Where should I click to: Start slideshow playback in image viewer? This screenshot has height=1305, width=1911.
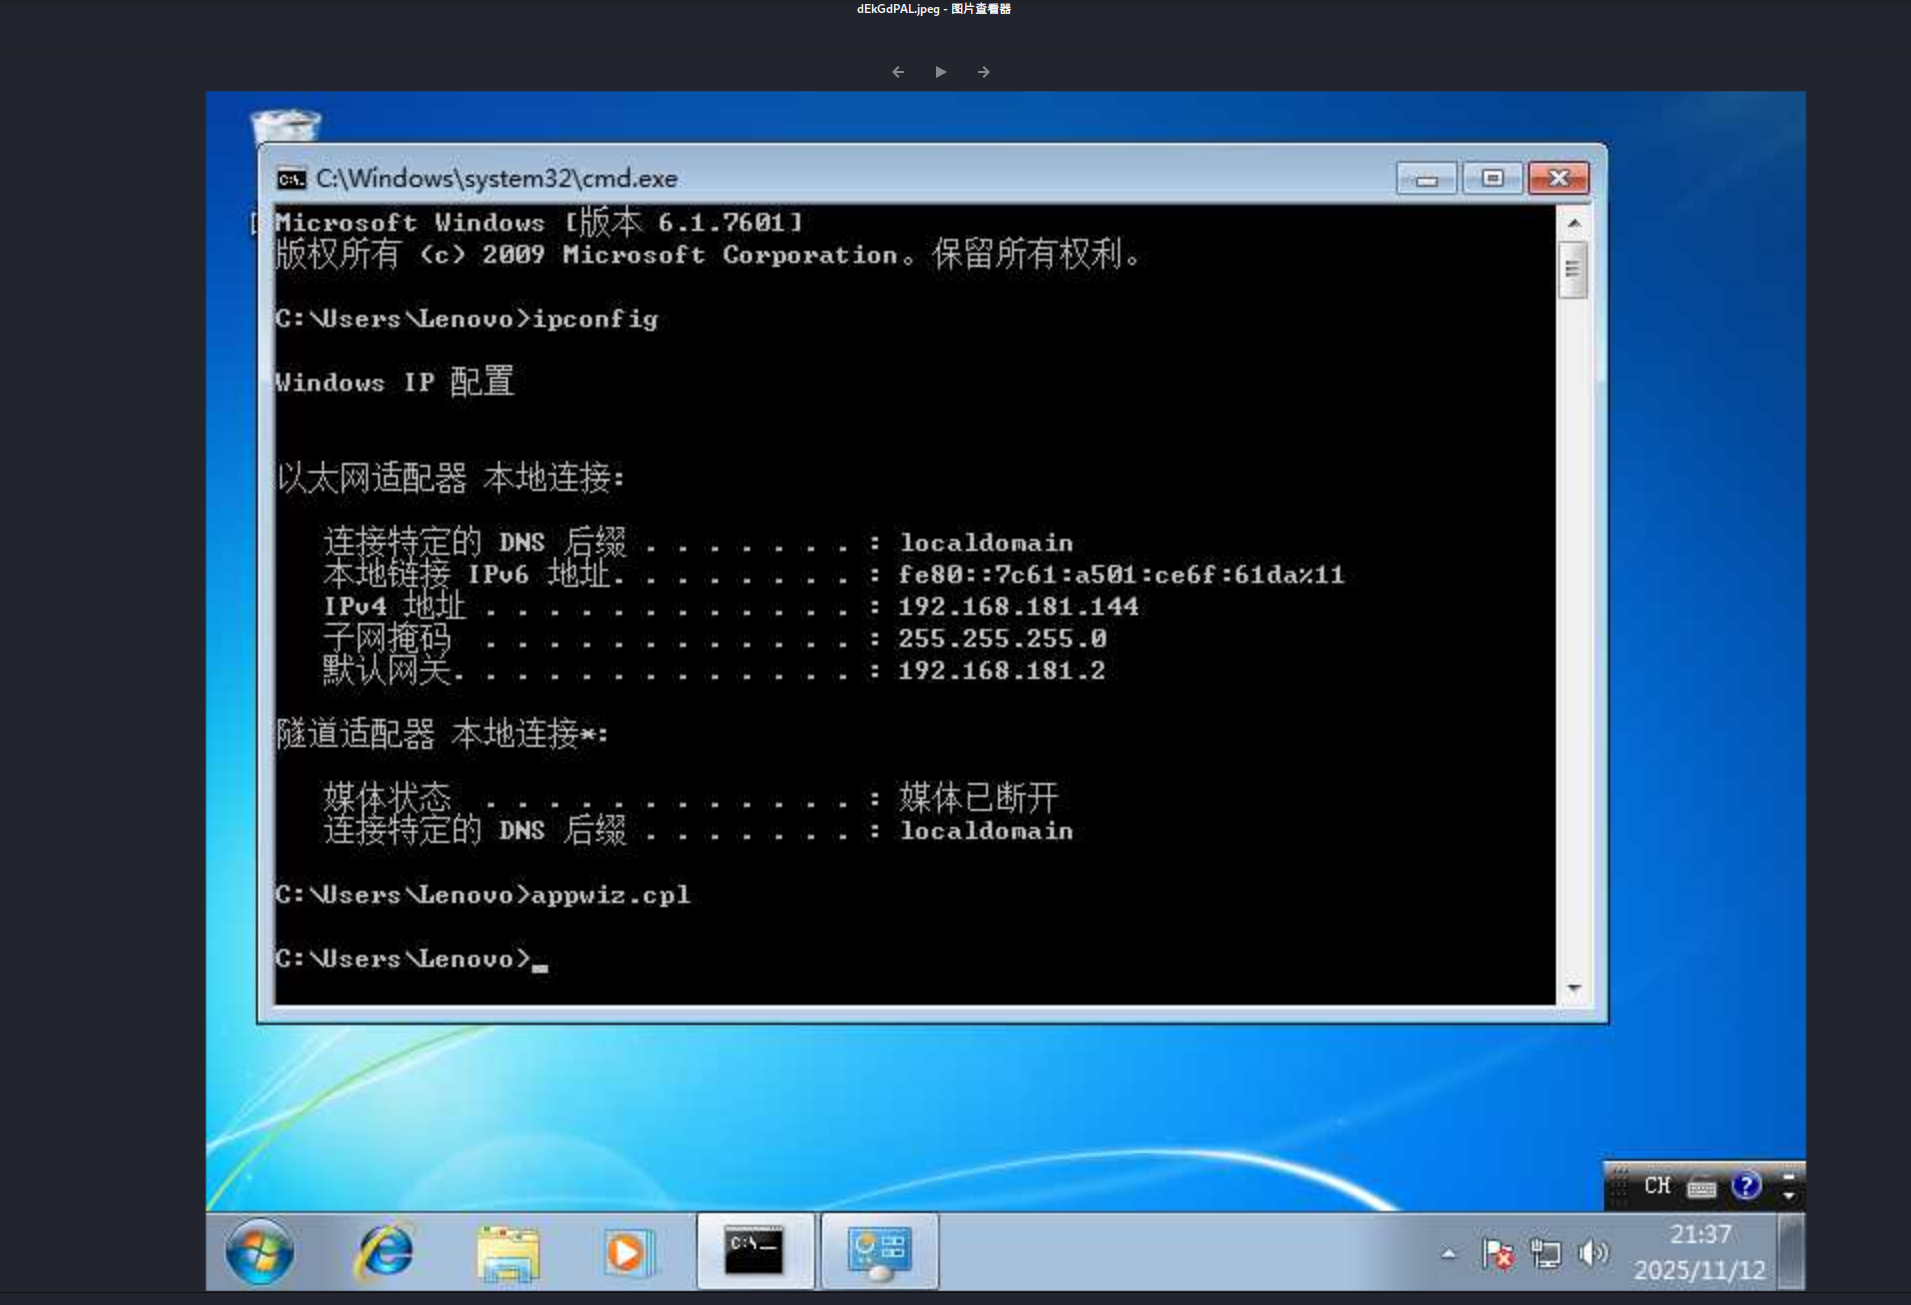click(941, 72)
